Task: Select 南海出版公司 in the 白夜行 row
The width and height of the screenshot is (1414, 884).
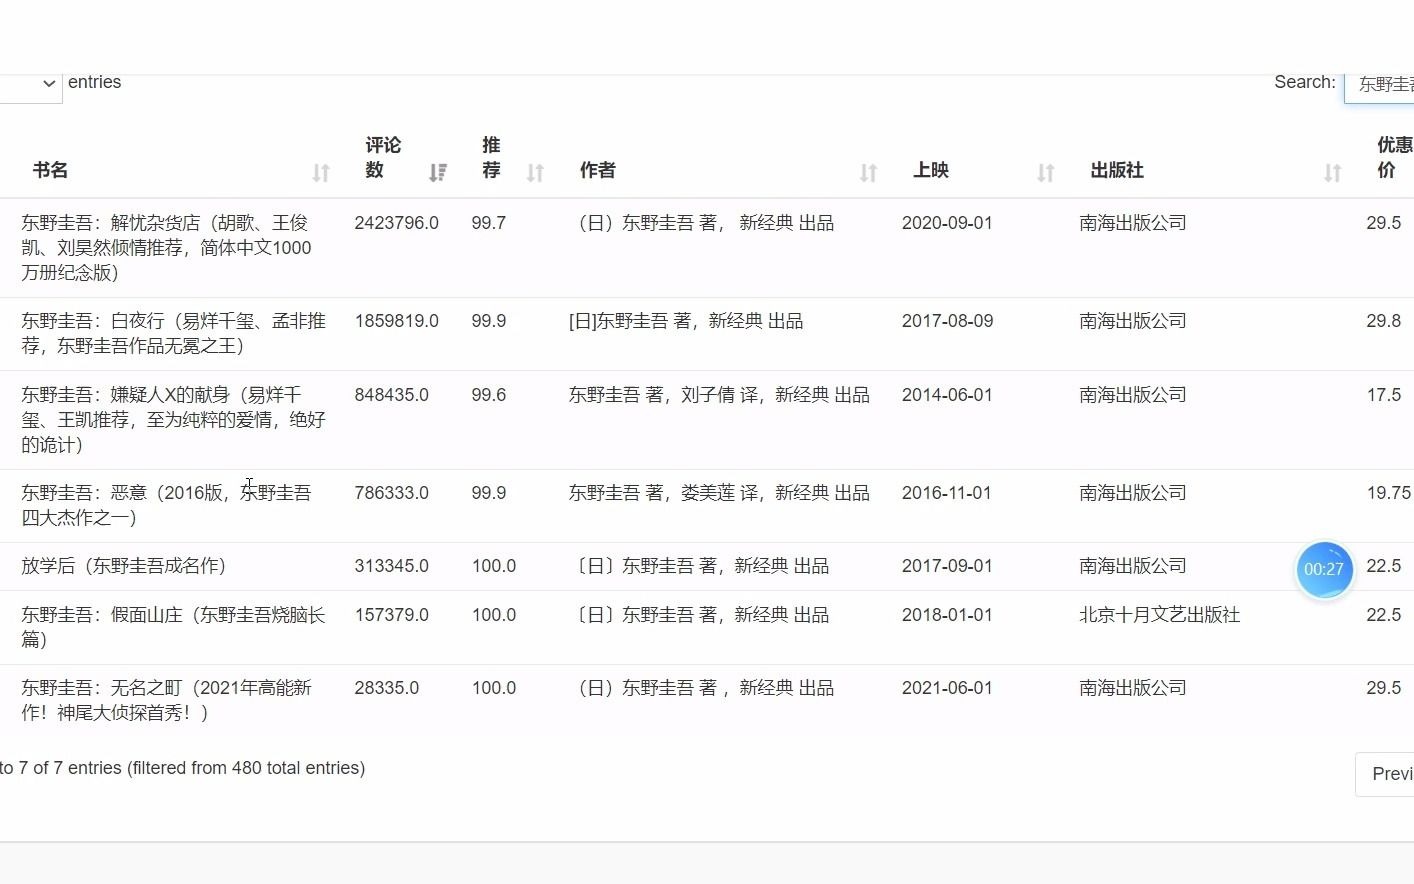Action: pos(1133,321)
